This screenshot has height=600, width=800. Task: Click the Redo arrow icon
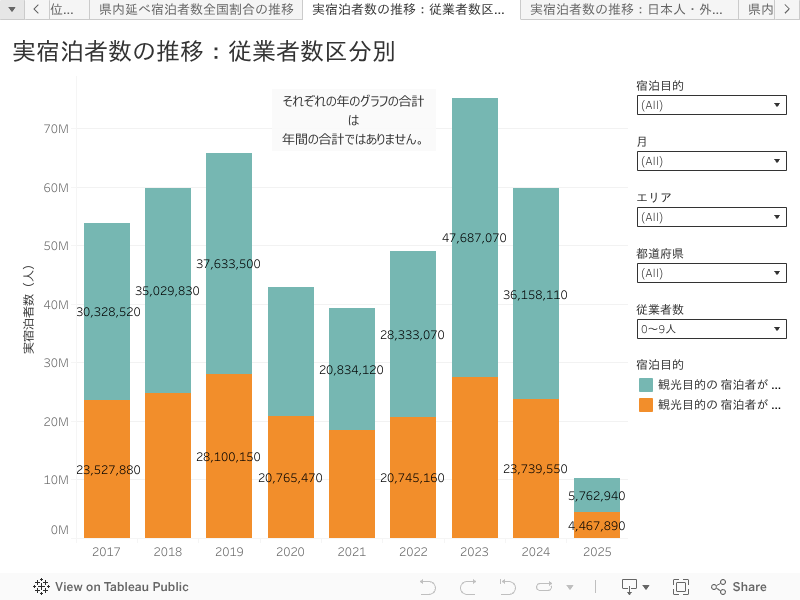467,587
